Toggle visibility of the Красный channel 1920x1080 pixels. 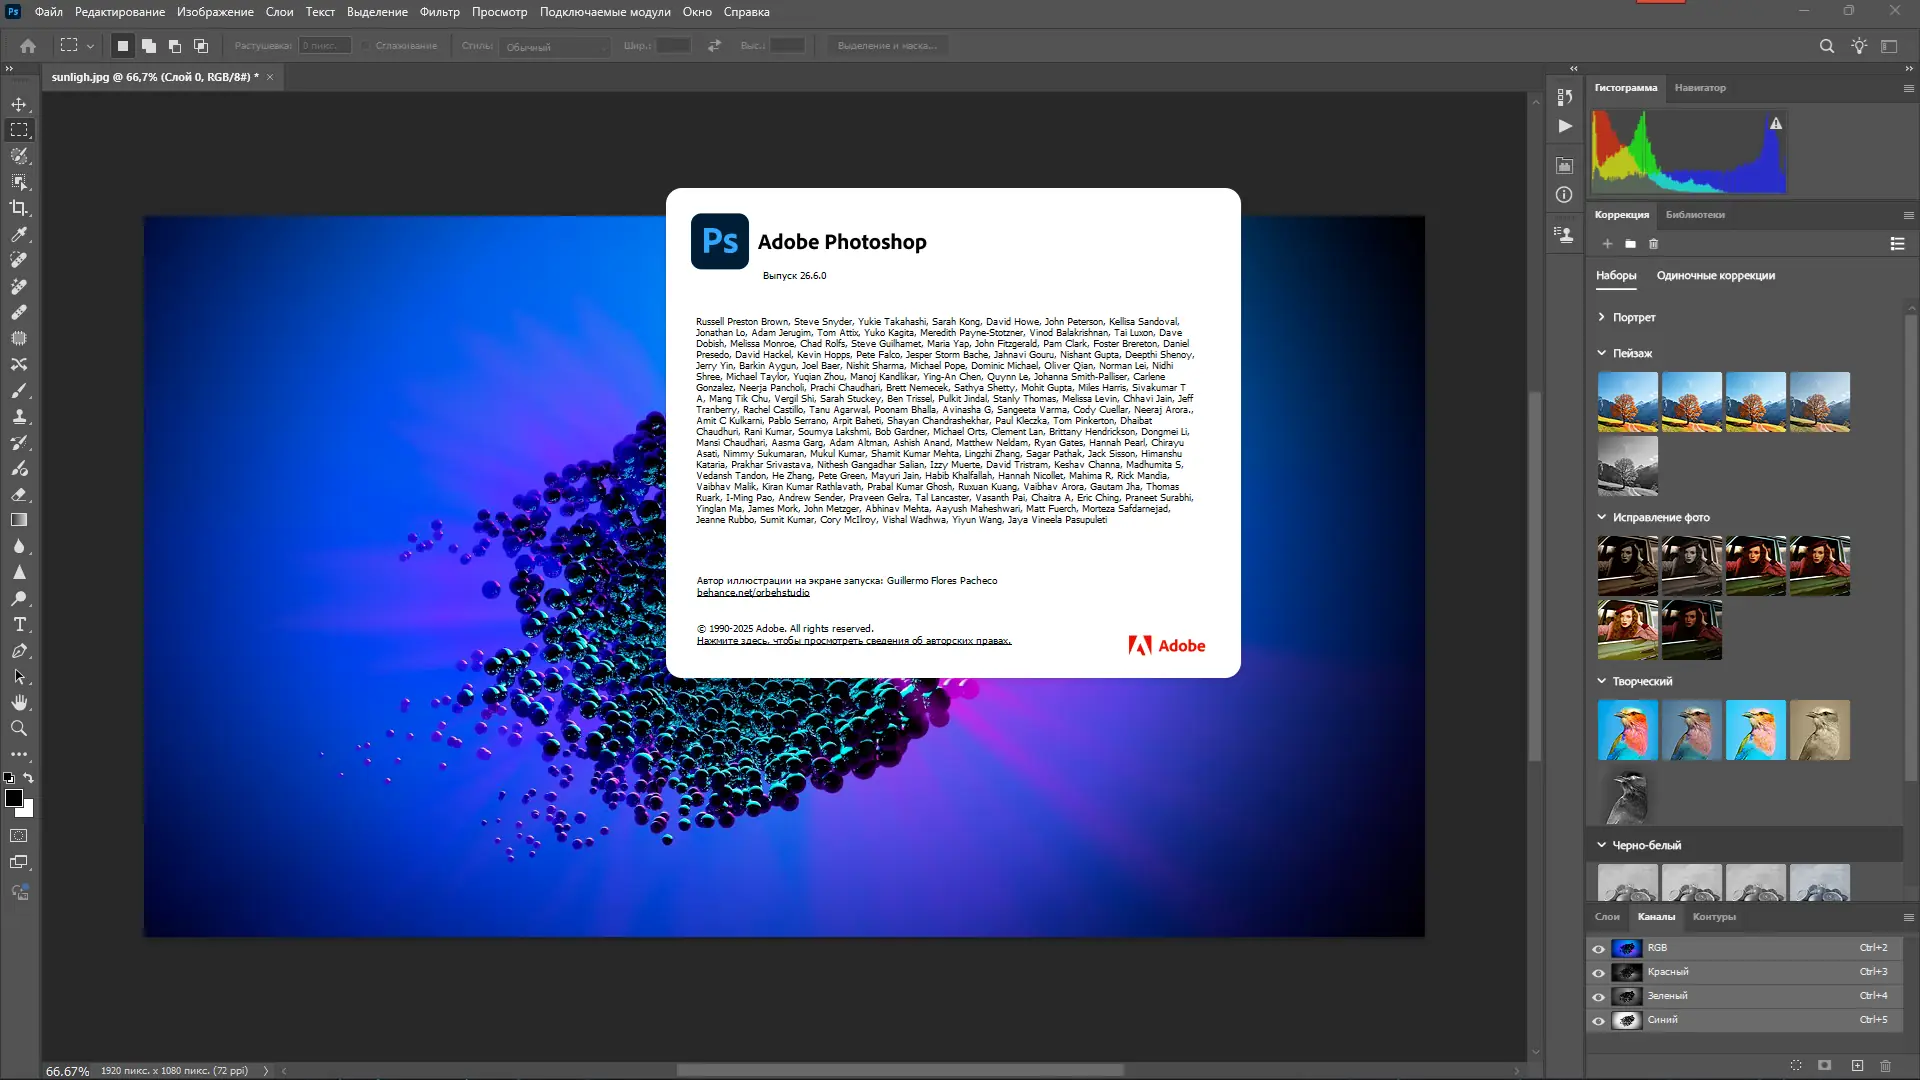click(x=1597, y=971)
